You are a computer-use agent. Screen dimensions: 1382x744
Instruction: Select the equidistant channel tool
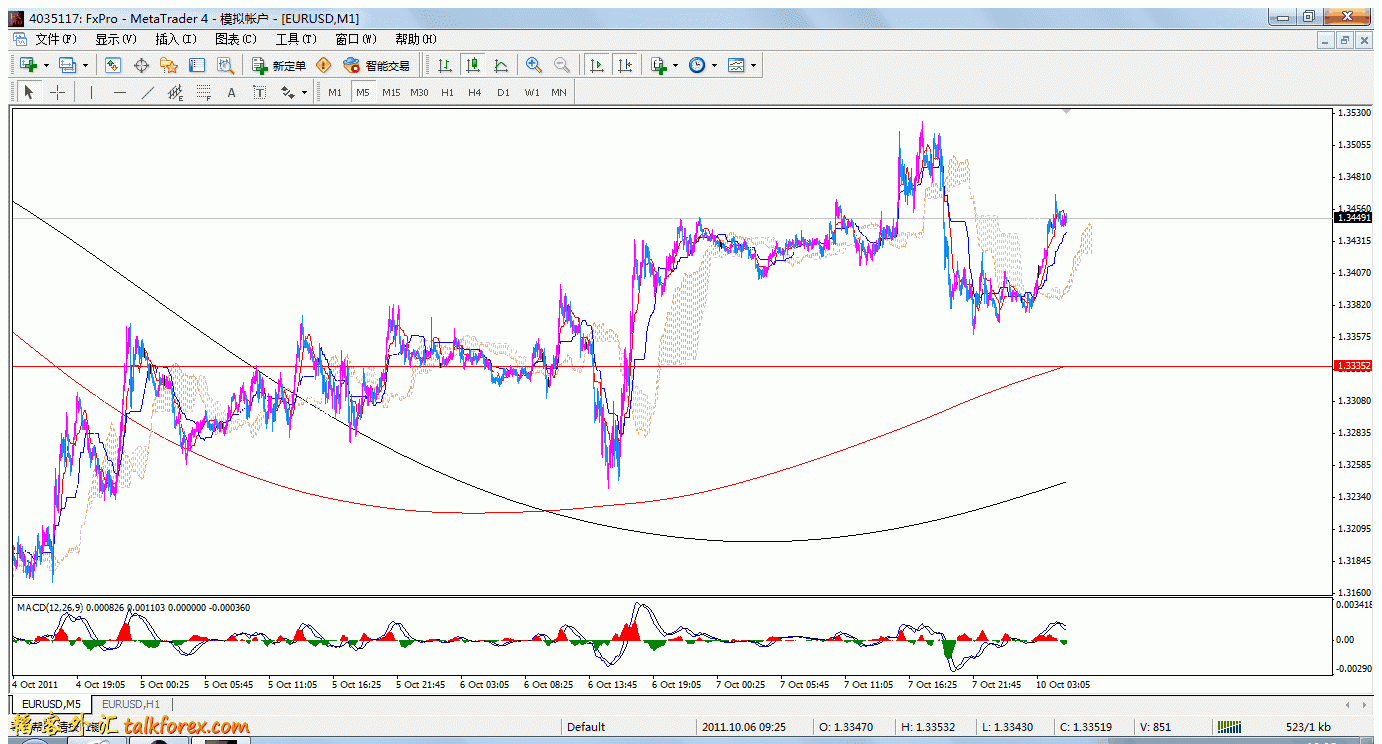(x=176, y=92)
